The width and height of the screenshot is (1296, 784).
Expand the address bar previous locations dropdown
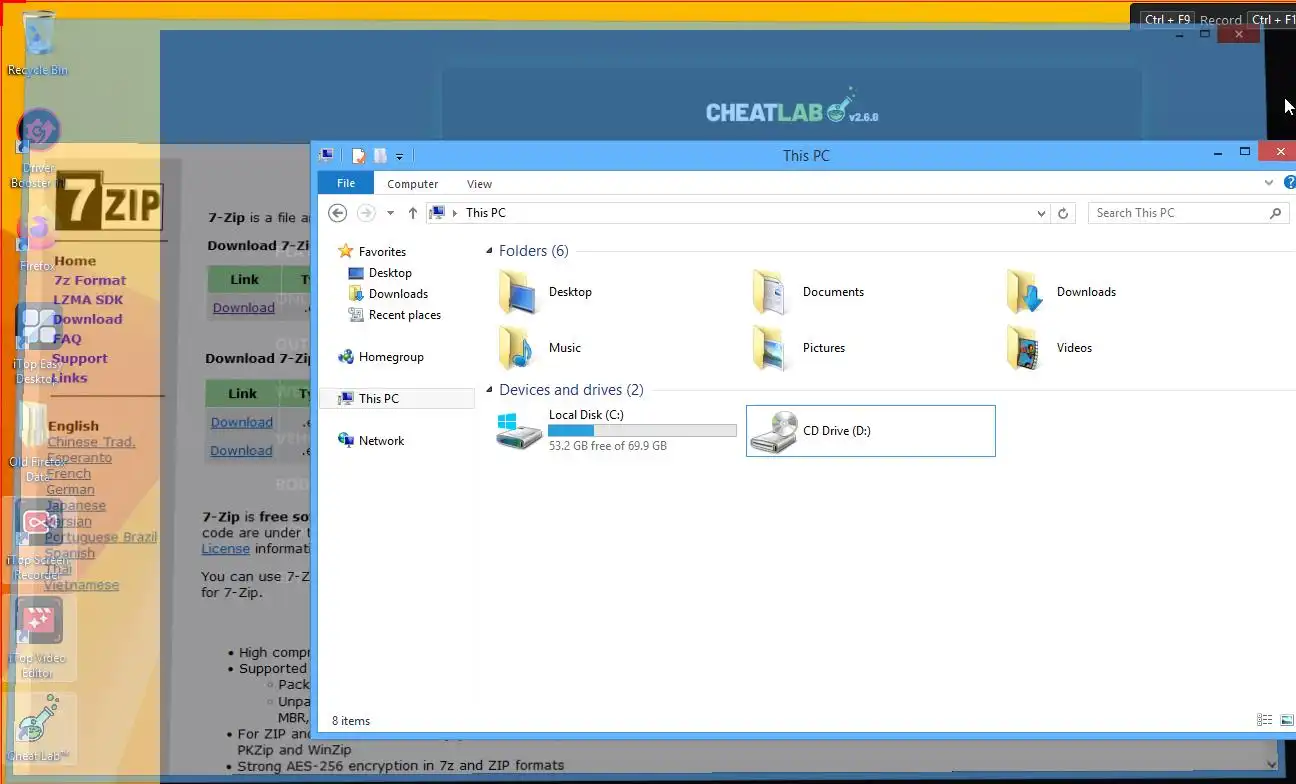pos(1041,213)
